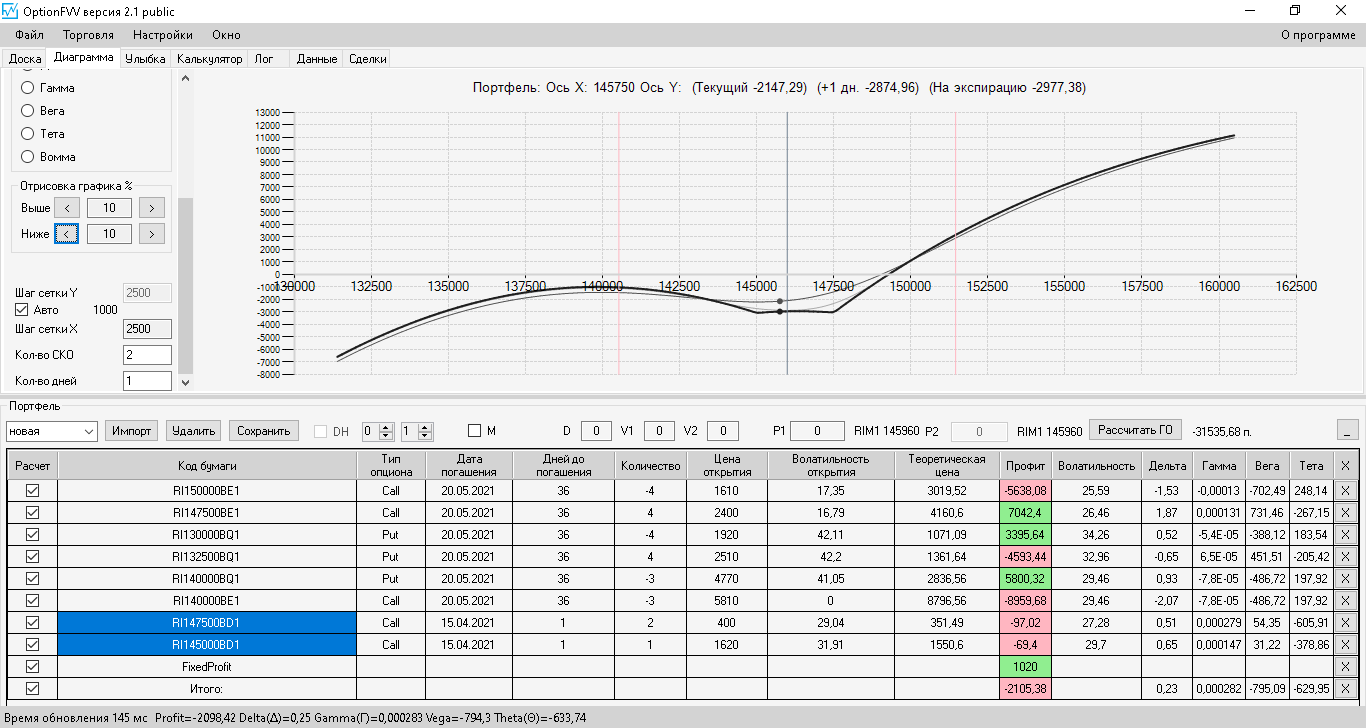Click the X header icon in table
The image size is (1366, 728).
tap(1345, 466)
